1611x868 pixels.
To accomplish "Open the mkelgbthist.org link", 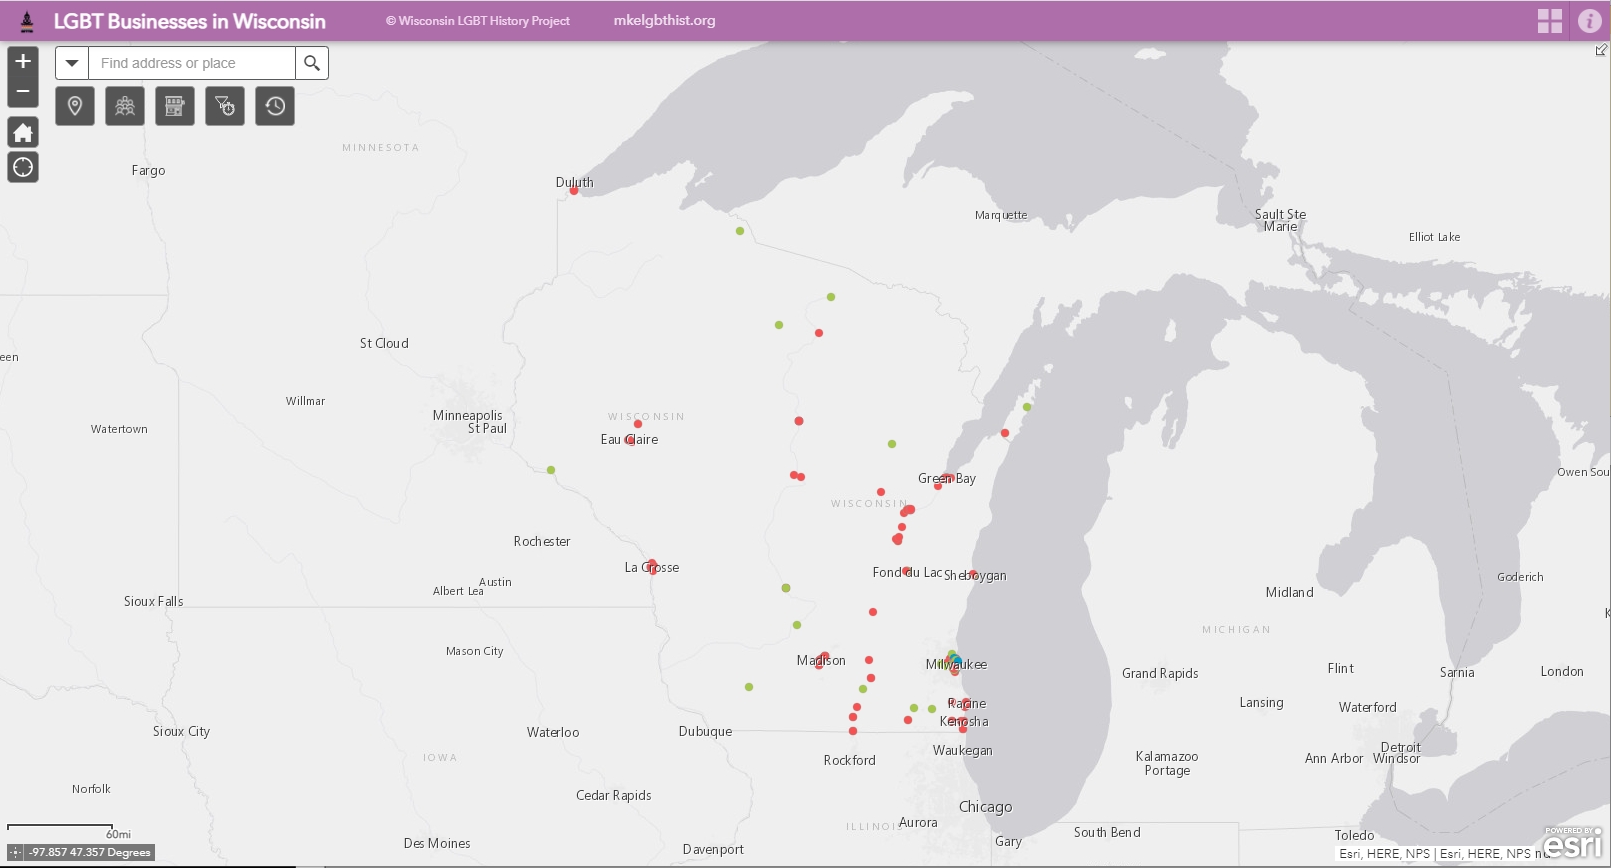I will pos(664,21).
